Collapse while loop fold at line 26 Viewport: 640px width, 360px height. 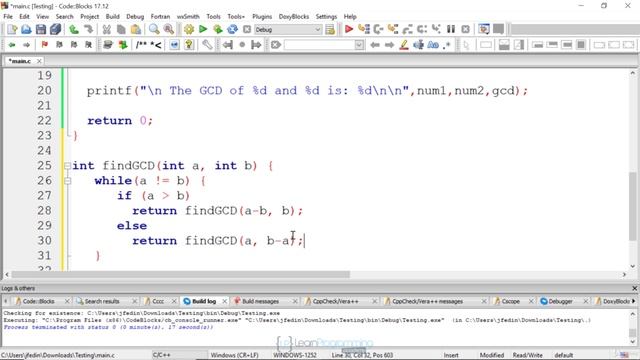[67, 181]
